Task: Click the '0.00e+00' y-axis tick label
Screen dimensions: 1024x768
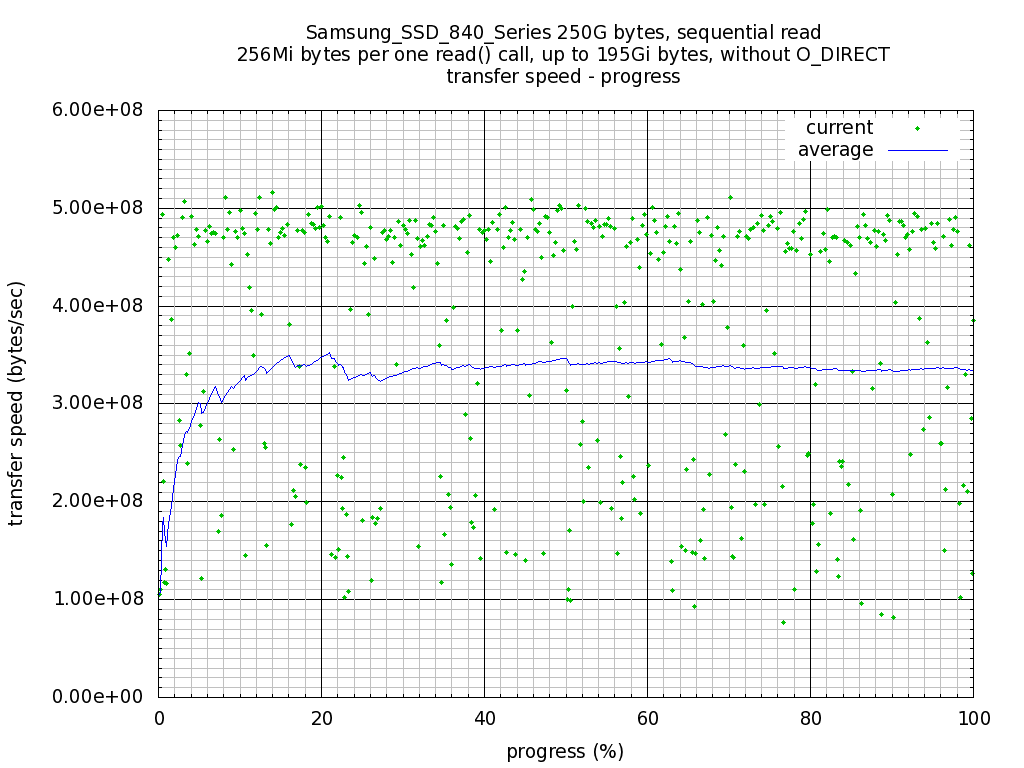Action: click(97, 697)
